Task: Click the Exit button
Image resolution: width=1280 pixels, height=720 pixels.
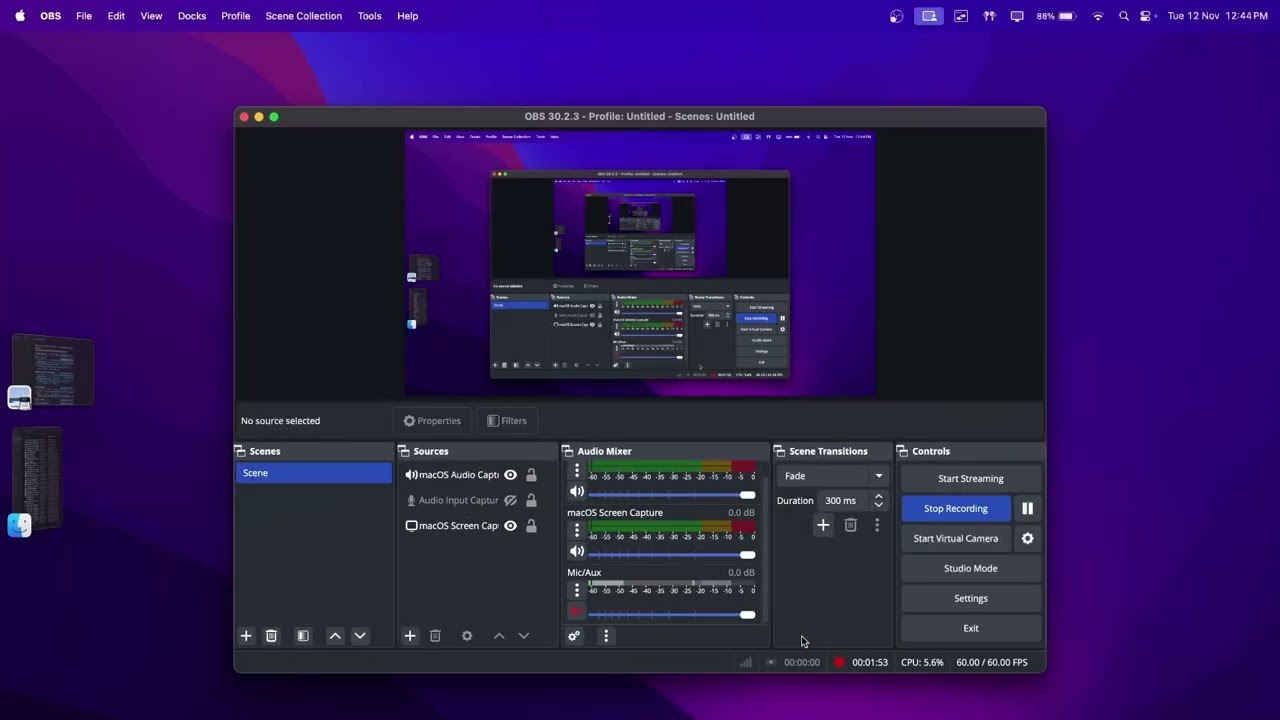Action: (971, 628)
